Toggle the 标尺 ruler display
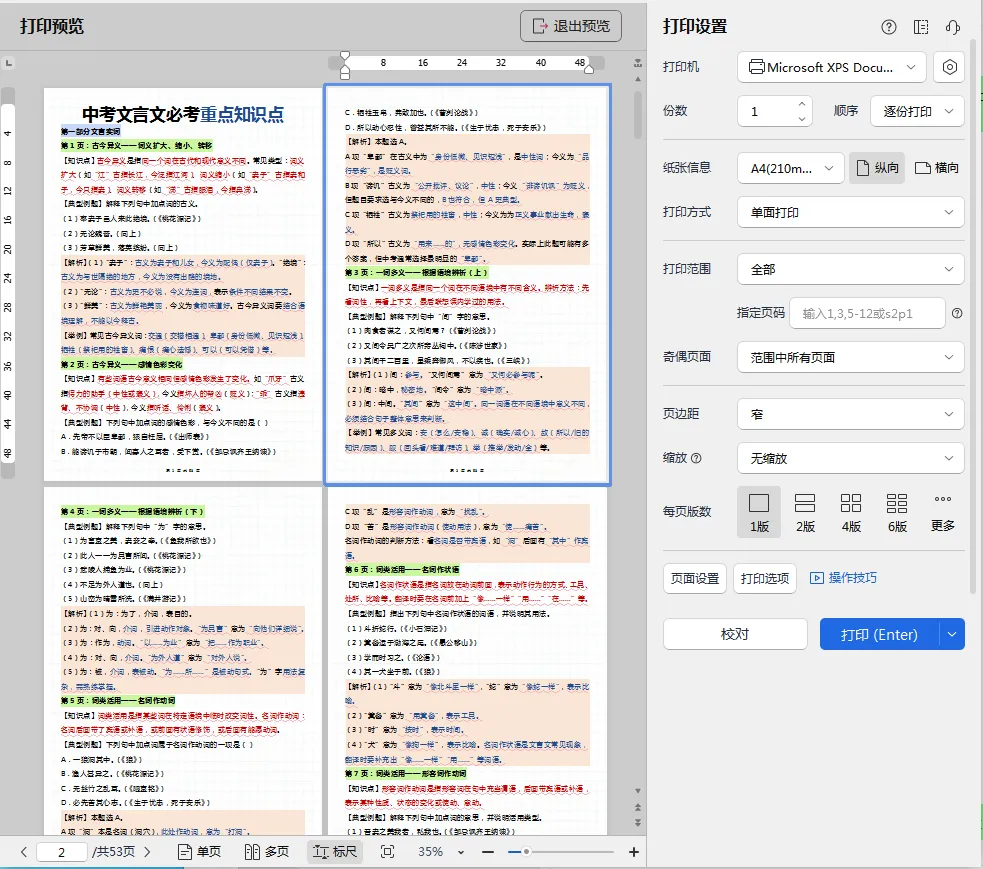 (x=335, y=852)
